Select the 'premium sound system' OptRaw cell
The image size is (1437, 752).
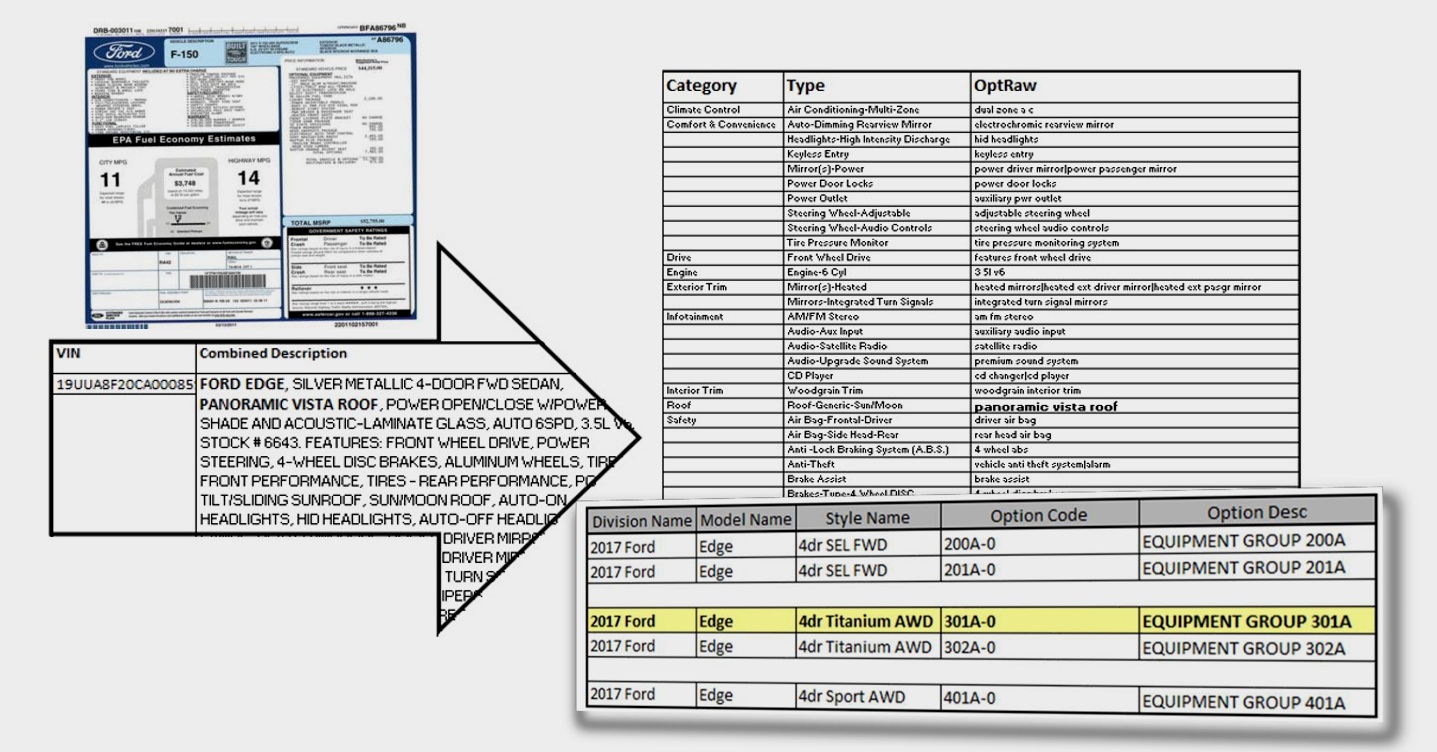pos(1134,361)
